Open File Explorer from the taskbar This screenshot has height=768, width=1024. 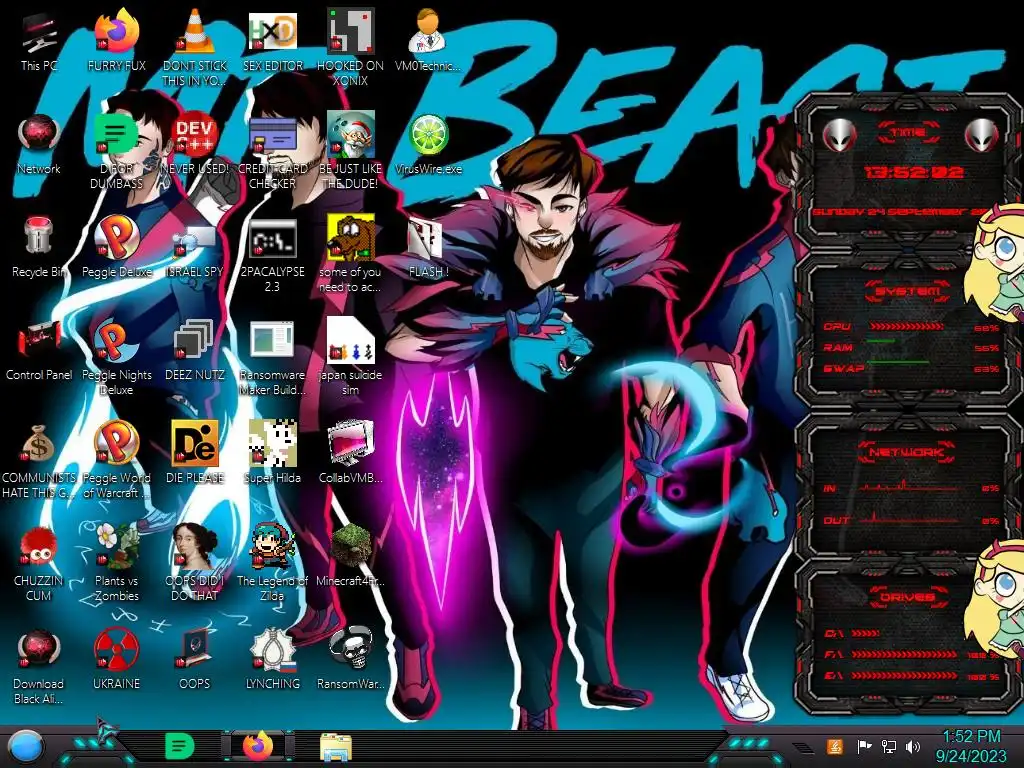click(x=336, y=747)
